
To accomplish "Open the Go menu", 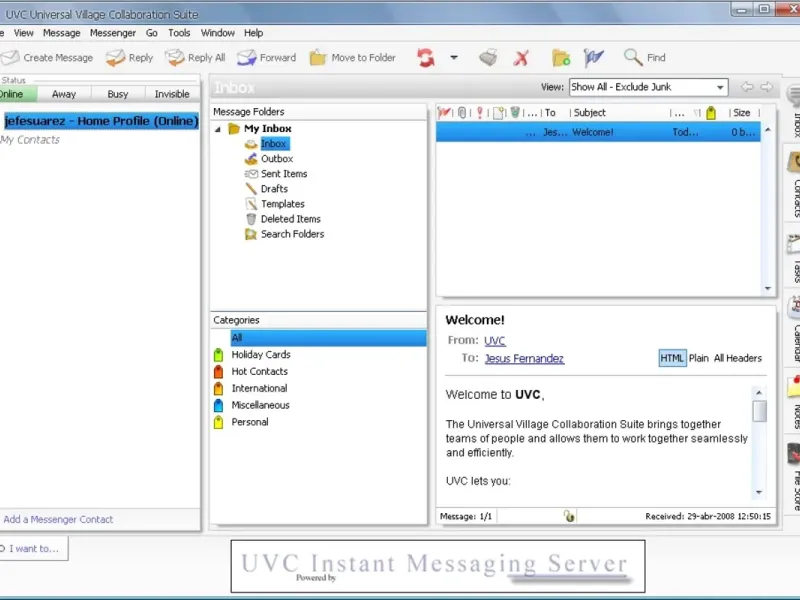I will tap(152, 33).
